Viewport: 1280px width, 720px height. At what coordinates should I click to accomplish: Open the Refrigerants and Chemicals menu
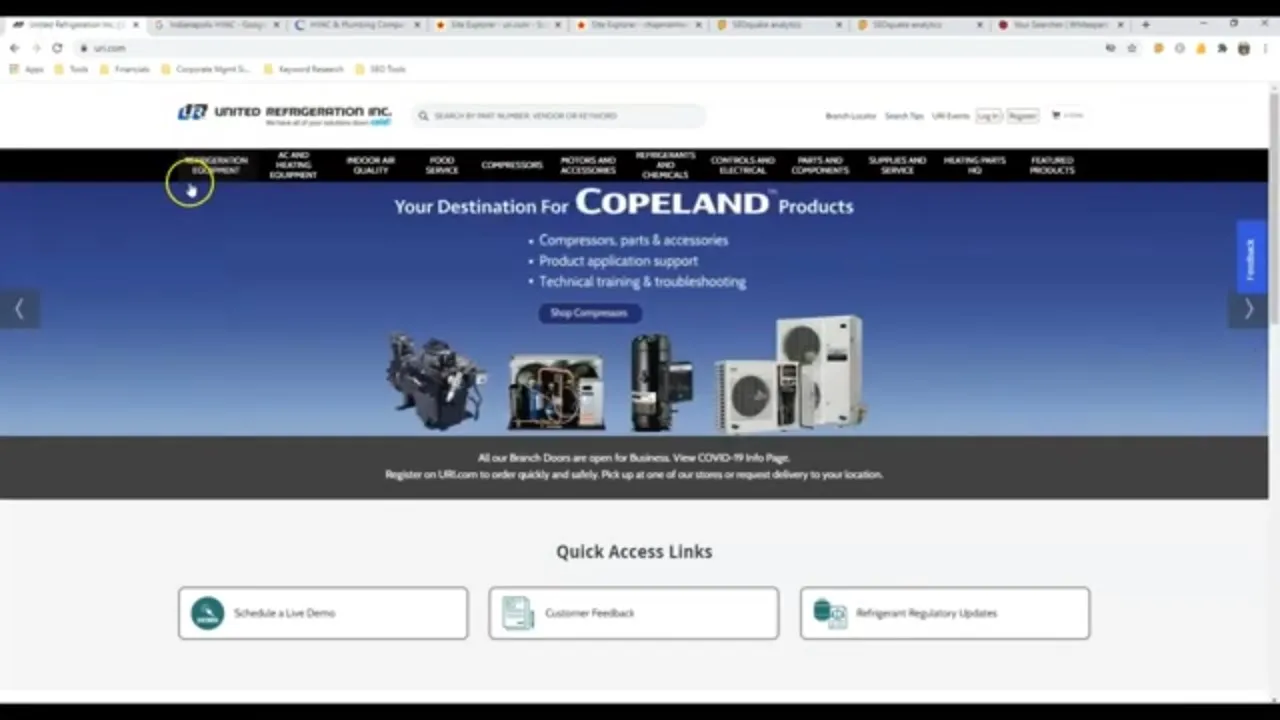[665, 165]
